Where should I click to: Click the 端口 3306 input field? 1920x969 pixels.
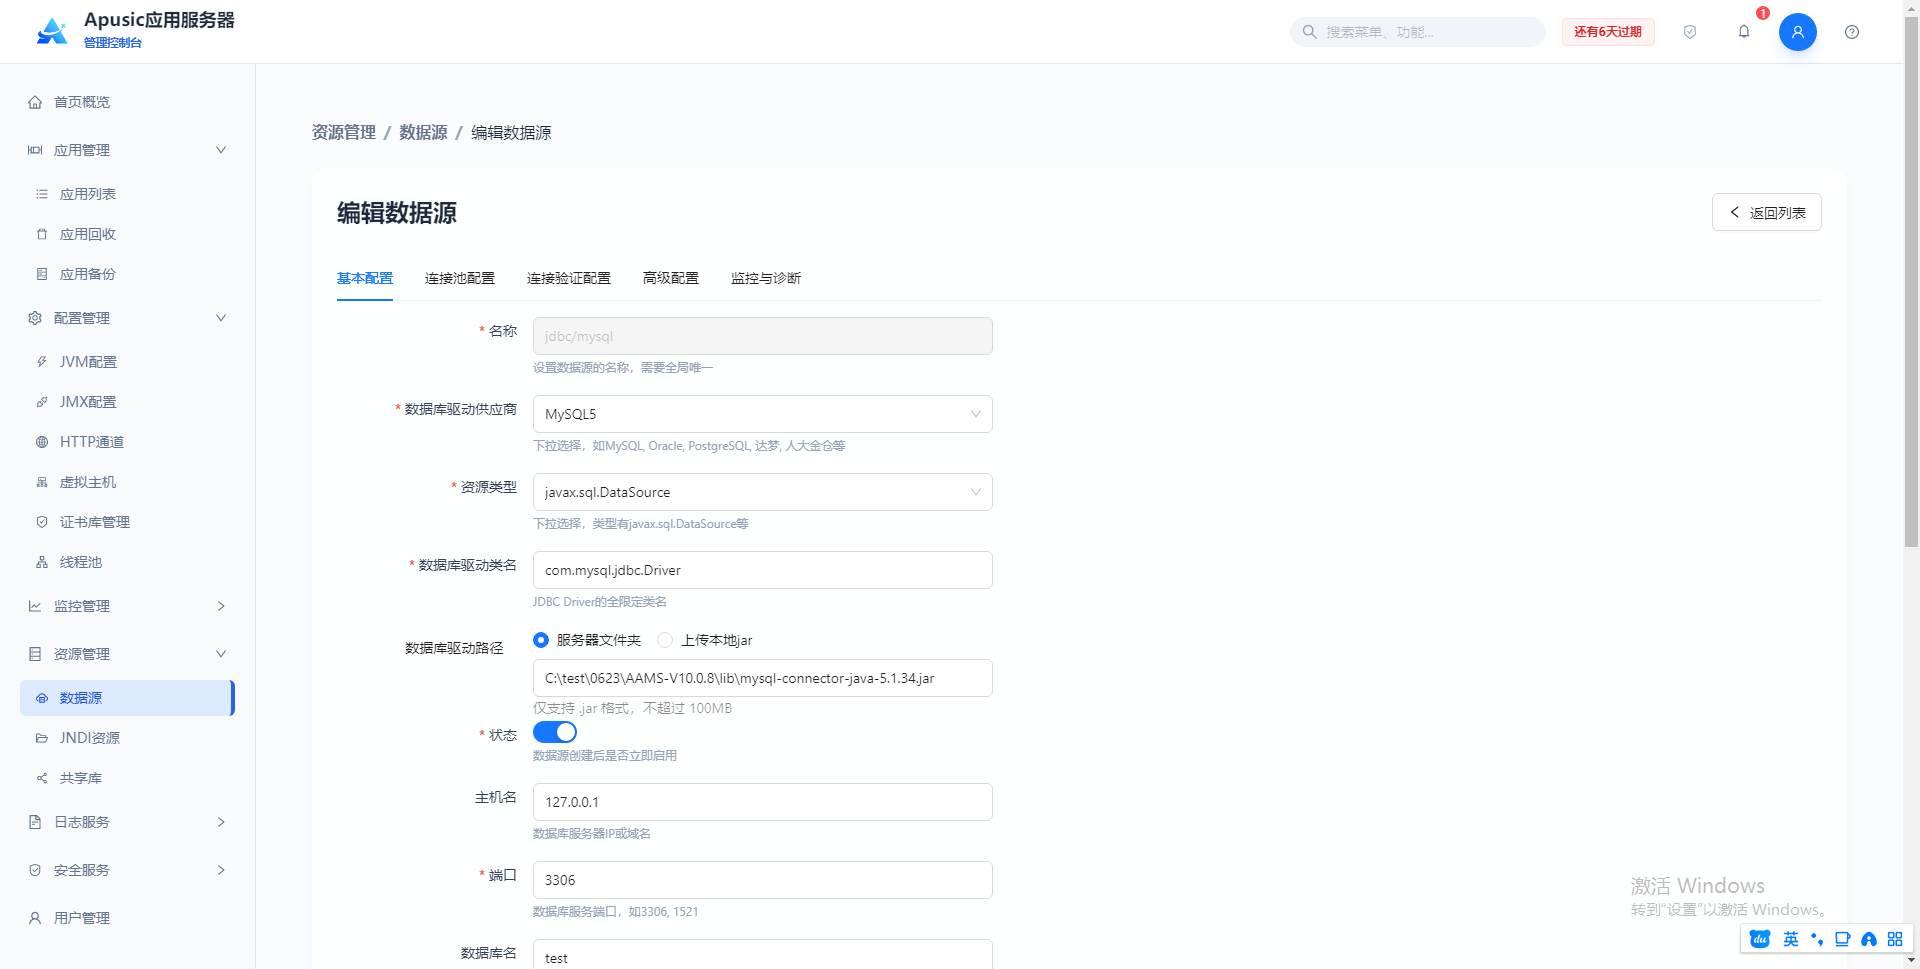tap(762, 880)
